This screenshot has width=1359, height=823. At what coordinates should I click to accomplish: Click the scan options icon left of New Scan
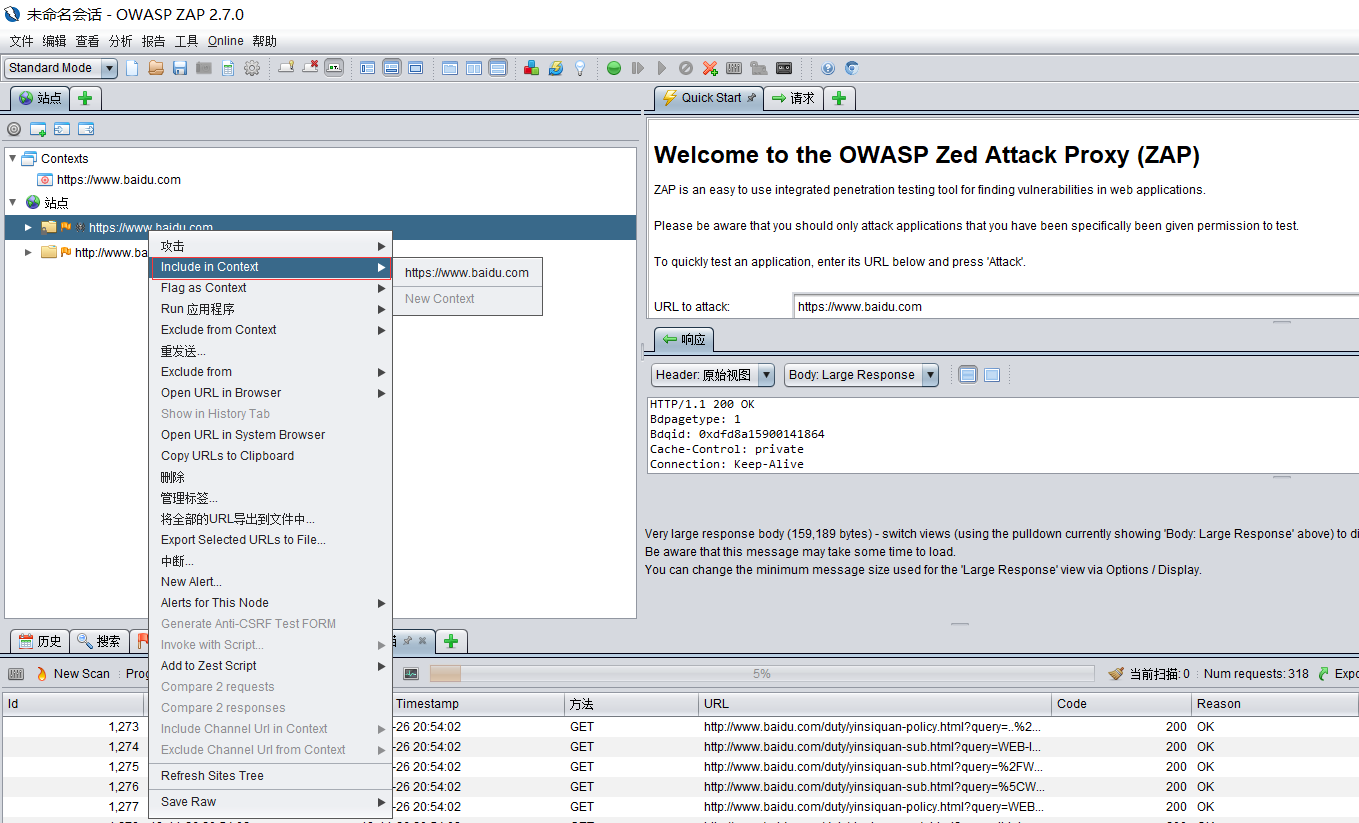point(16,674)
